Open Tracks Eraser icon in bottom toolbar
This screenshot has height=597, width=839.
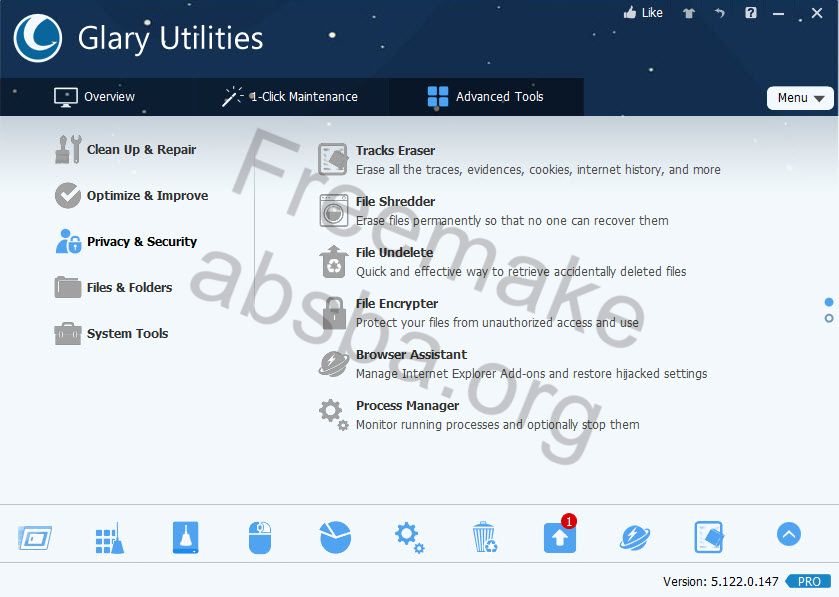click(x=710, y=537)
